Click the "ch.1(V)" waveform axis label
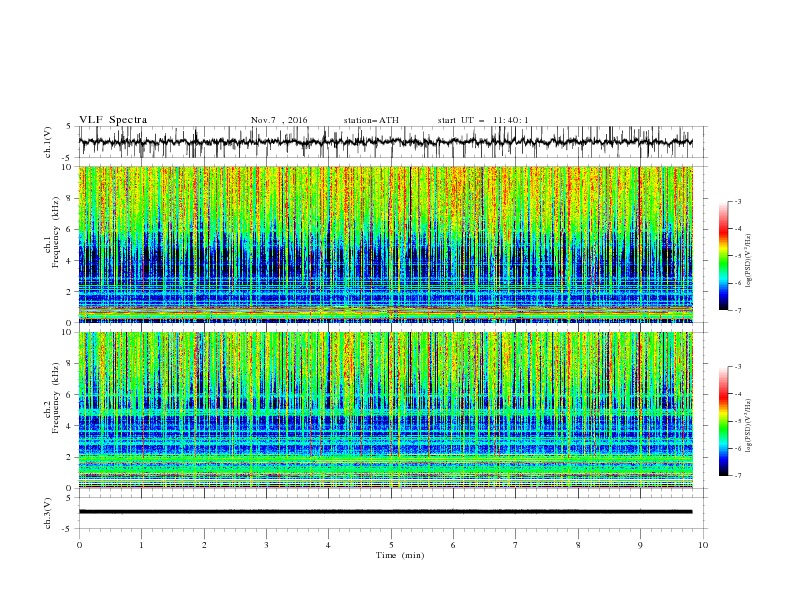792x612 pixels. pyautogui.click(x=48, y=142)
